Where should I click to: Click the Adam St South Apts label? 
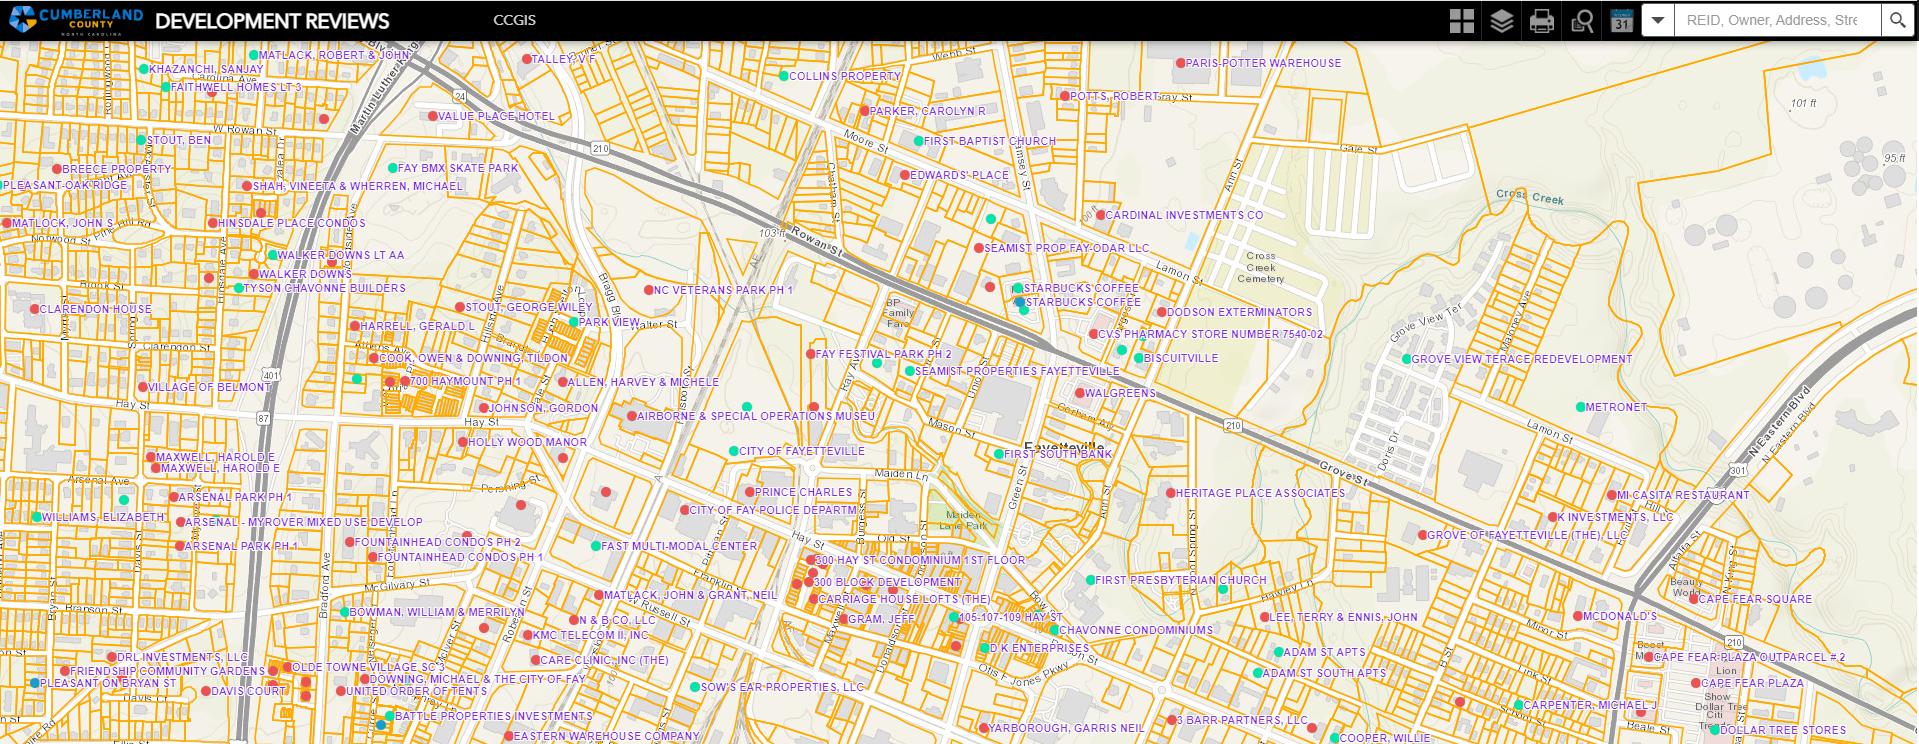pos(1324,673)
